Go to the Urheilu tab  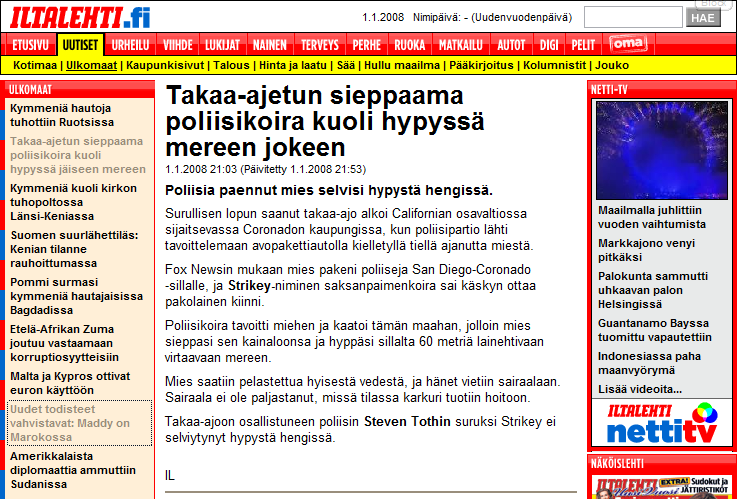130,45
